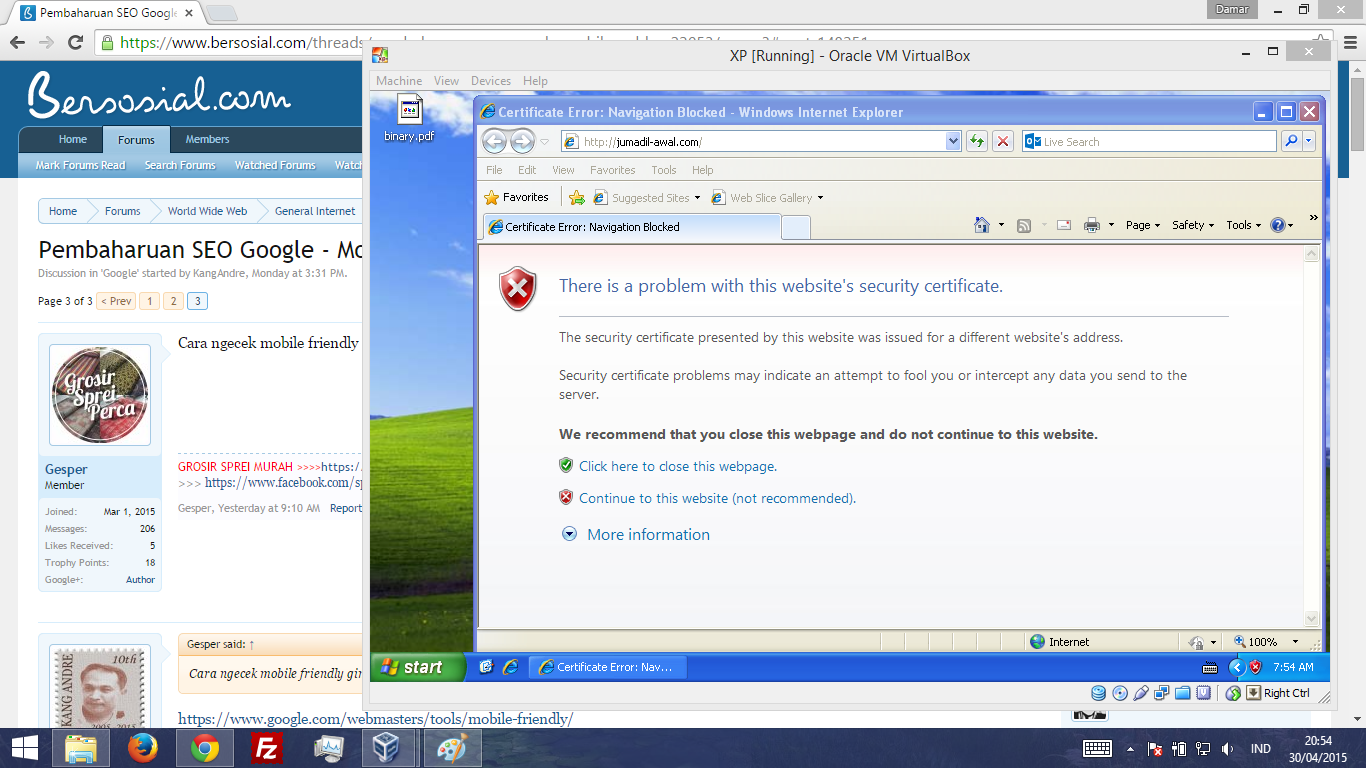The height and width of the screenshot is (768, 1366).
Task: Click Chrome reload page button
Action: click(75, 42)
